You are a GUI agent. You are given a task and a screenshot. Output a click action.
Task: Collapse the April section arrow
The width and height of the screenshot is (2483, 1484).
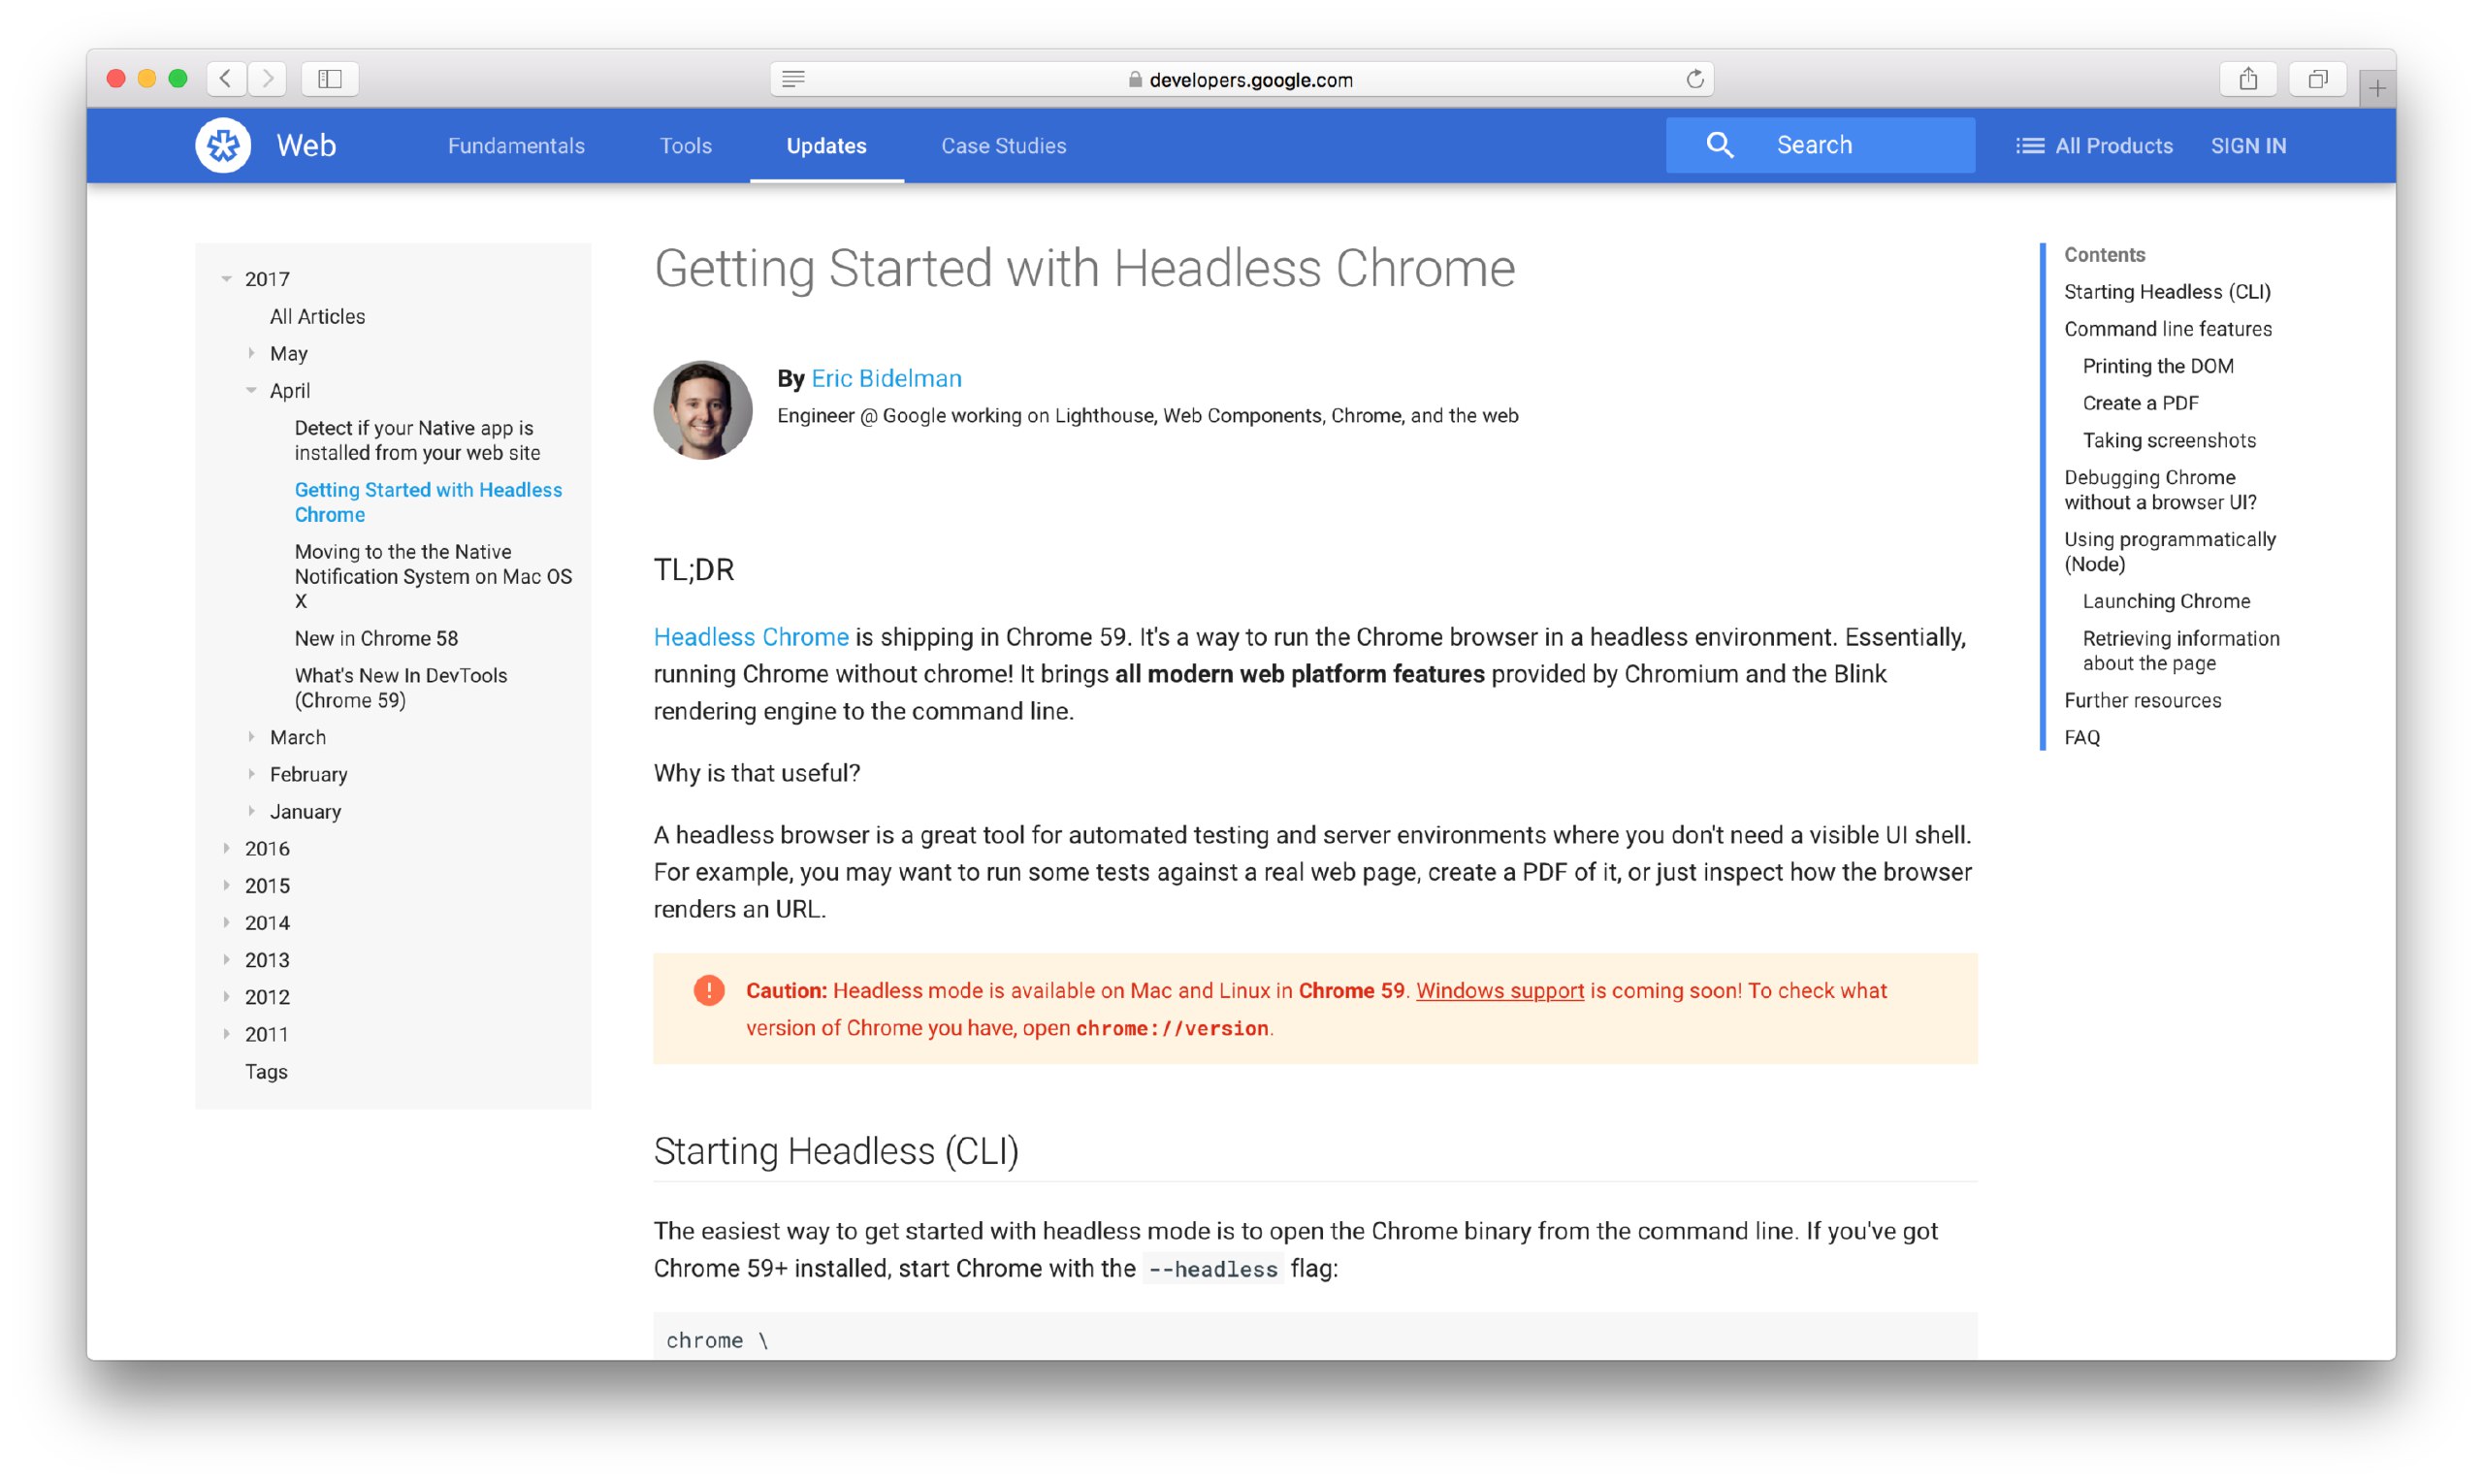tap(251, 390)
